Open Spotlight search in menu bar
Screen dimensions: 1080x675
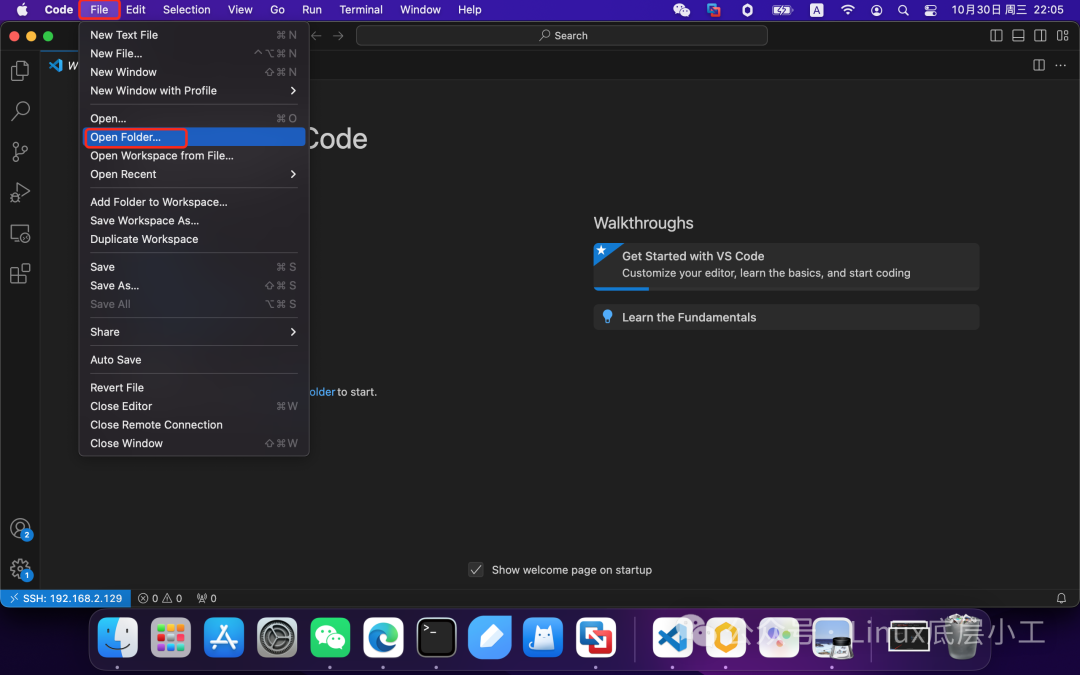pos(903,10)
